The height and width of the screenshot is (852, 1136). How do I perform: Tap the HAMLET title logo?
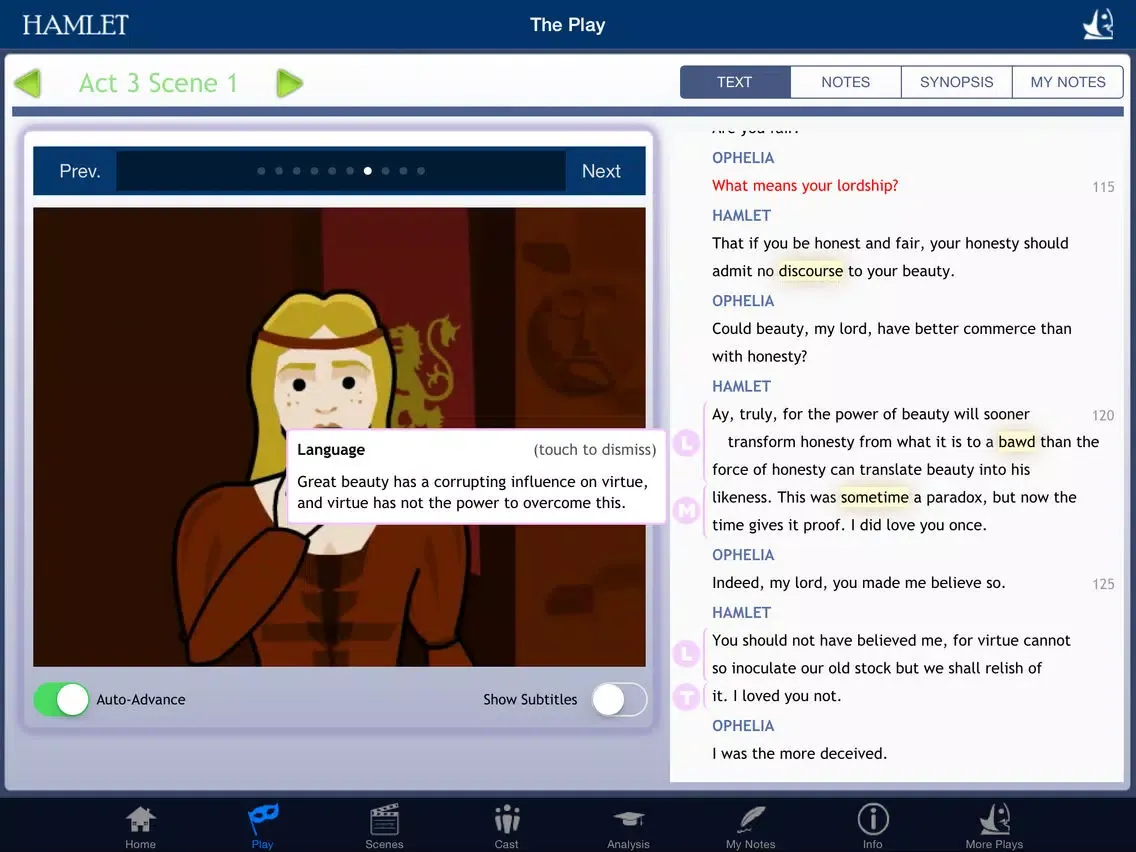click(75, 25)
